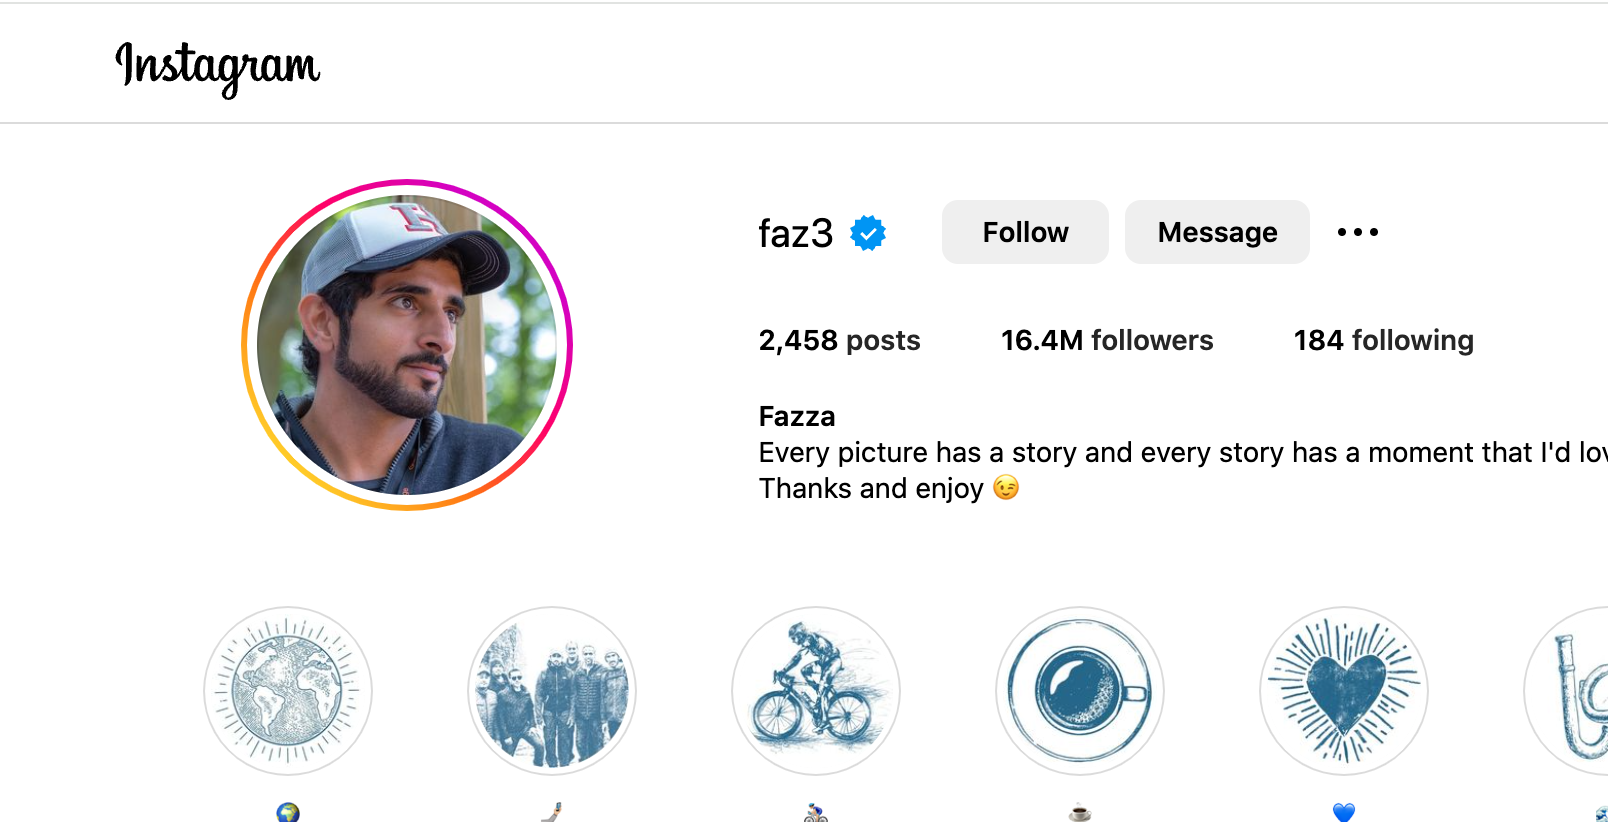Open the group photo story highlight
Viewport: 1608px width, 822px height.
pyautogui.click(x=552, y=691)
